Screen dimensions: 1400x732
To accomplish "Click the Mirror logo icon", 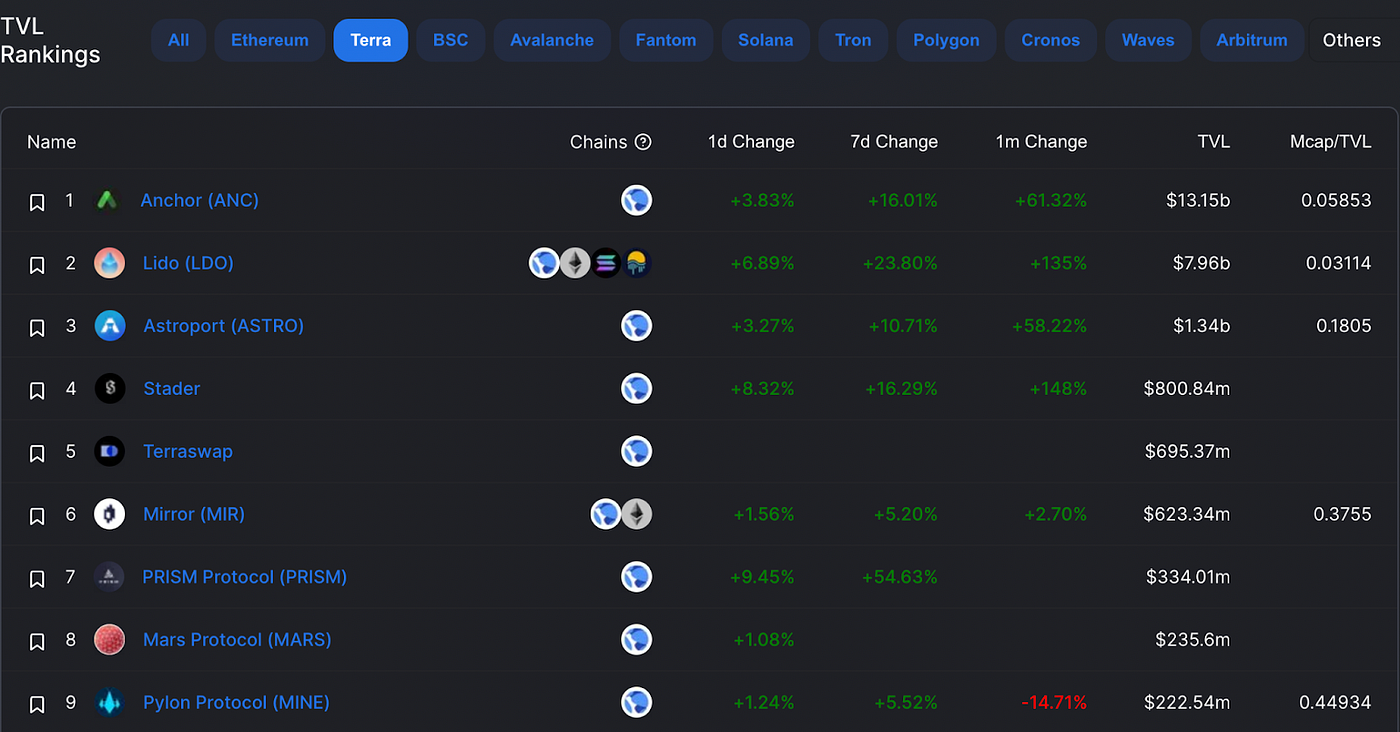I will (109, 514).
